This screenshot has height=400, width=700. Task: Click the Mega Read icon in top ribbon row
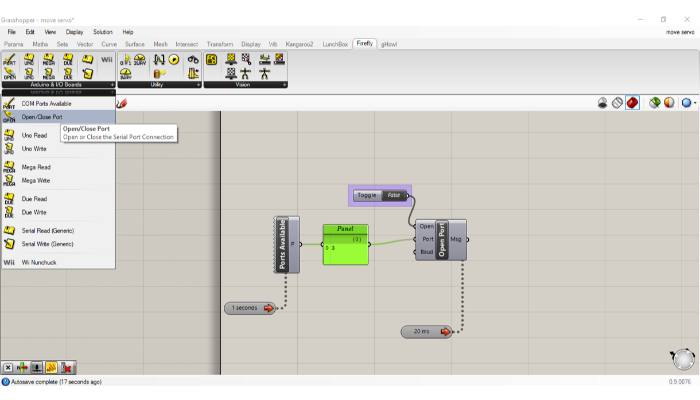pyautogui.click(x=49, y=60)
